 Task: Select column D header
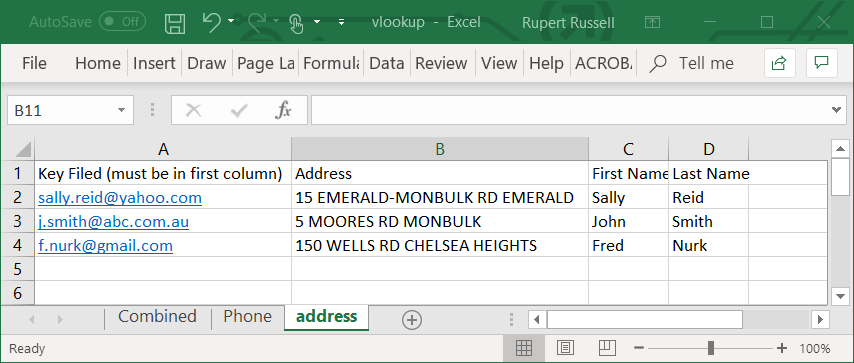(x=709, y=149)
